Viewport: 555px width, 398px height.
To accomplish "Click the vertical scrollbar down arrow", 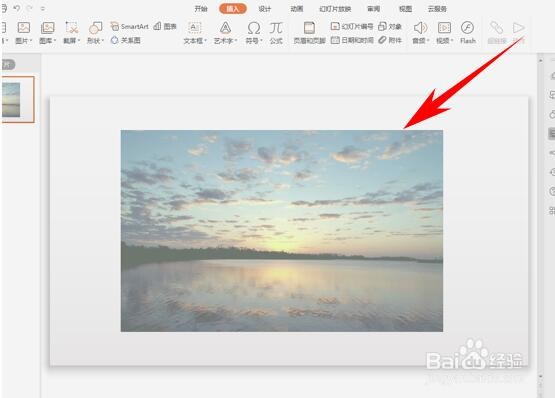I will pyautogui.click(x=540, y=376).
